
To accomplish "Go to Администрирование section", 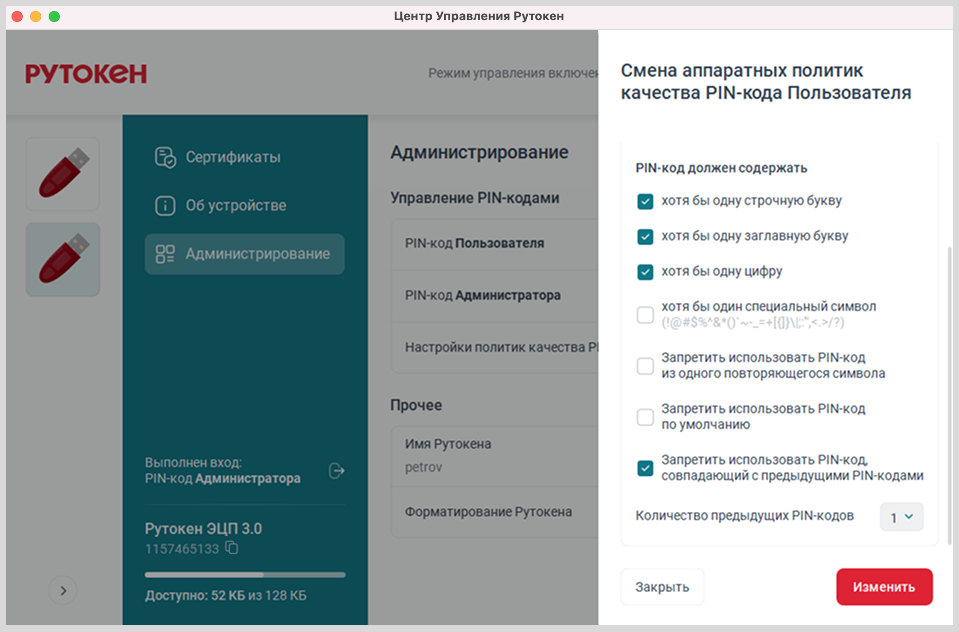I will pyautogui.click(x=245, y=254).
